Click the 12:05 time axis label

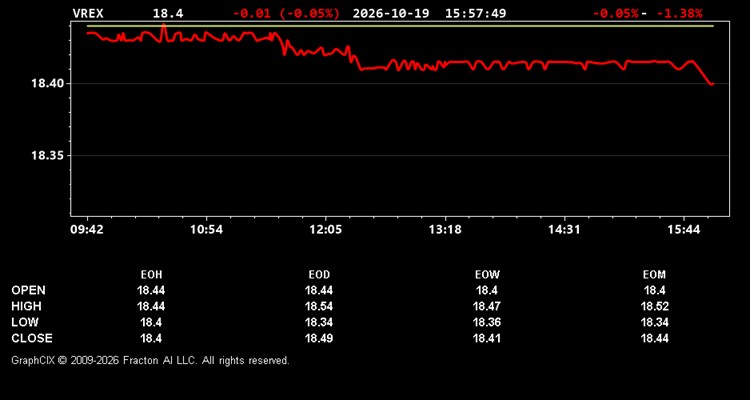(x=326, y=230)
